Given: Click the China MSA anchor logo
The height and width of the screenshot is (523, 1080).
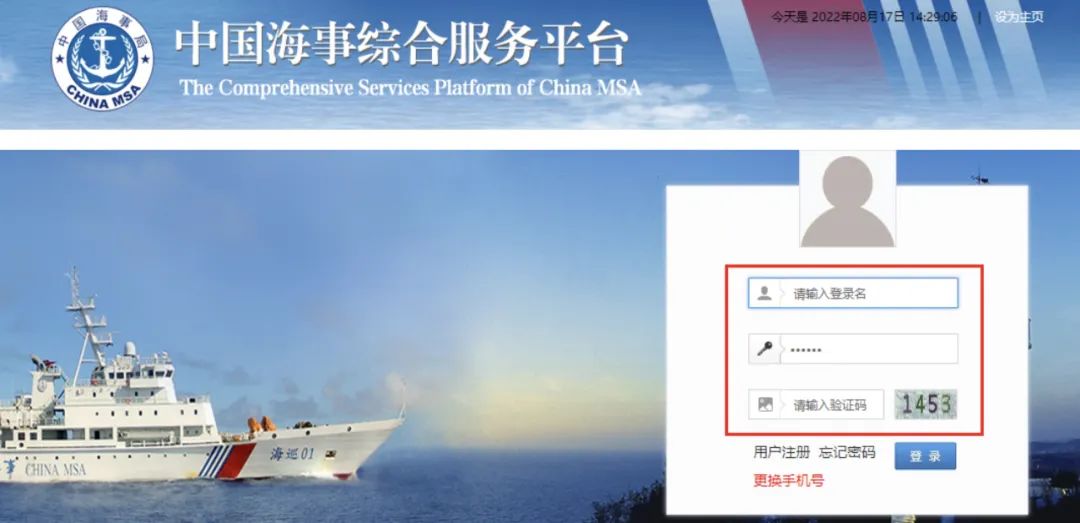Looking at the screenshot, I should (103, 59).
